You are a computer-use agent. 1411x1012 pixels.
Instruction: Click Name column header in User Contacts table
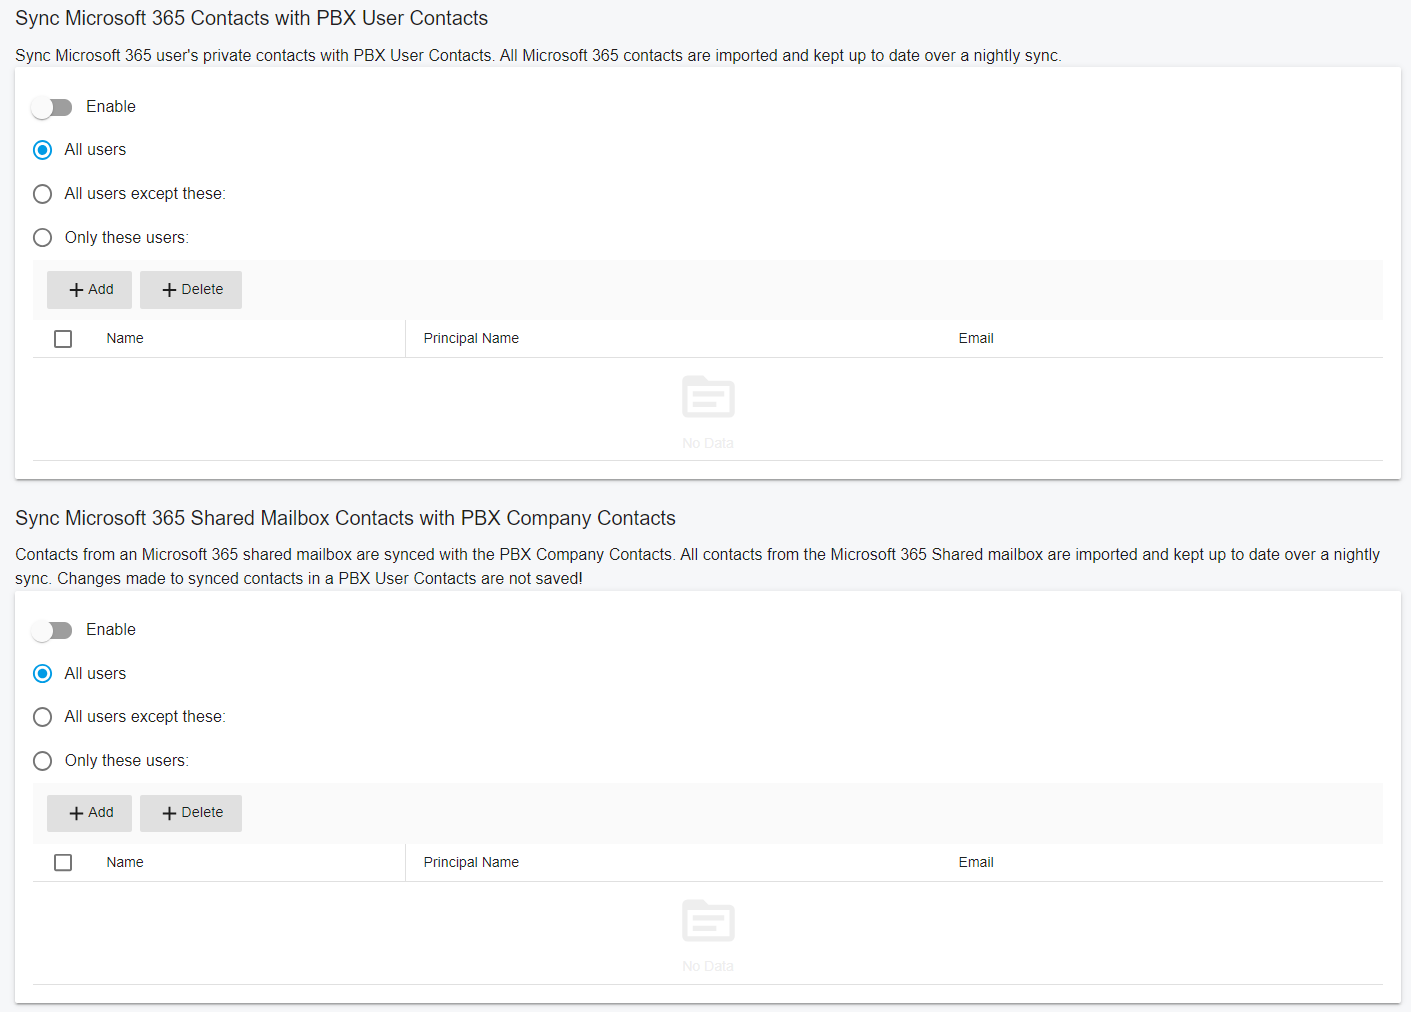[125, 339]
